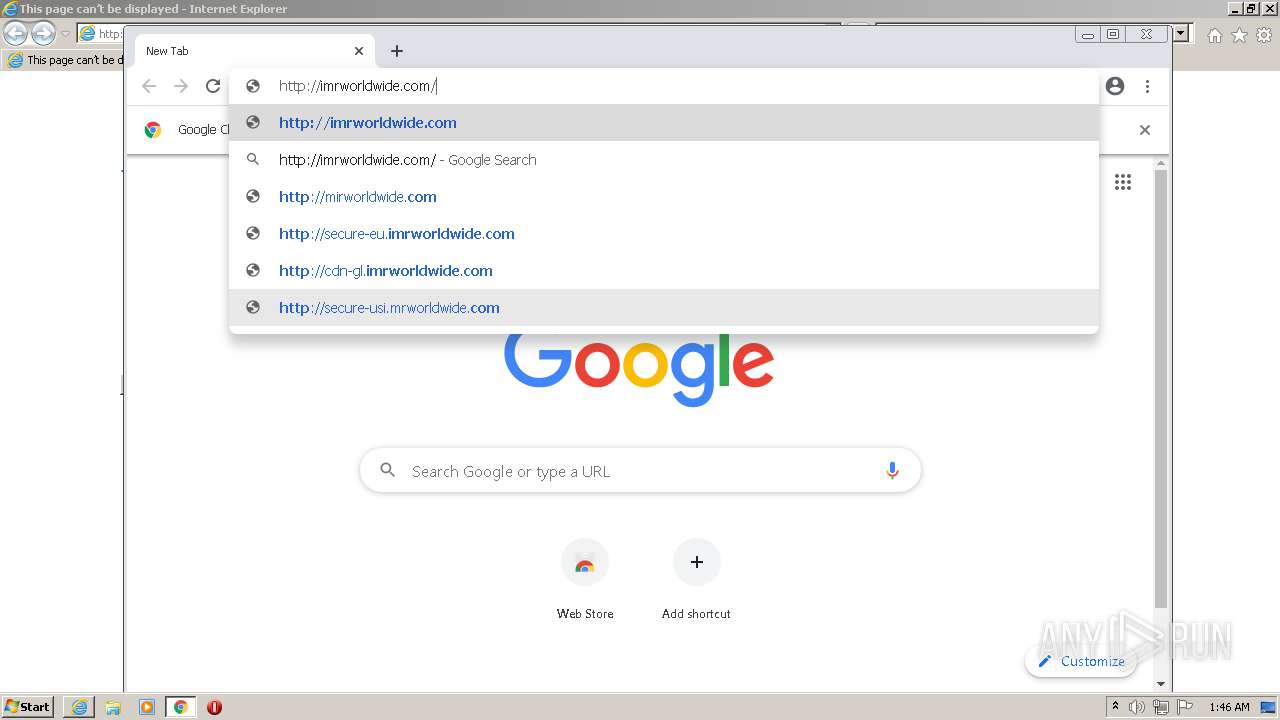Open the red Opera-style taskbar icon

pos(214,707)
